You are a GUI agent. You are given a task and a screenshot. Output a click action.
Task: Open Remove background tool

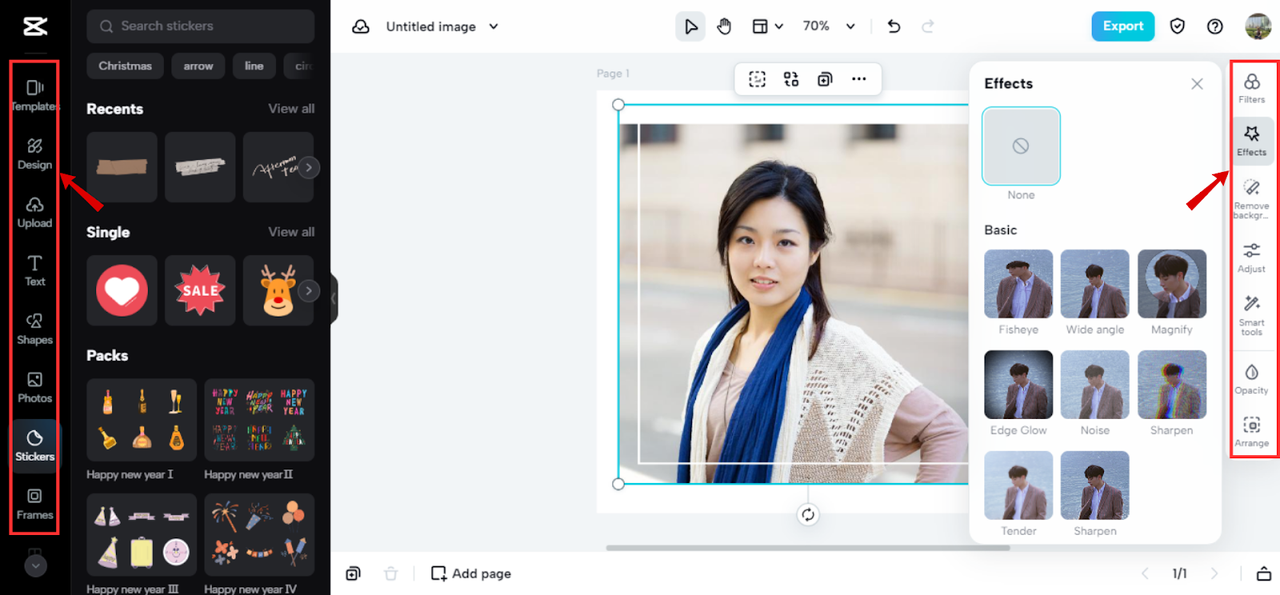point(1252,199)
